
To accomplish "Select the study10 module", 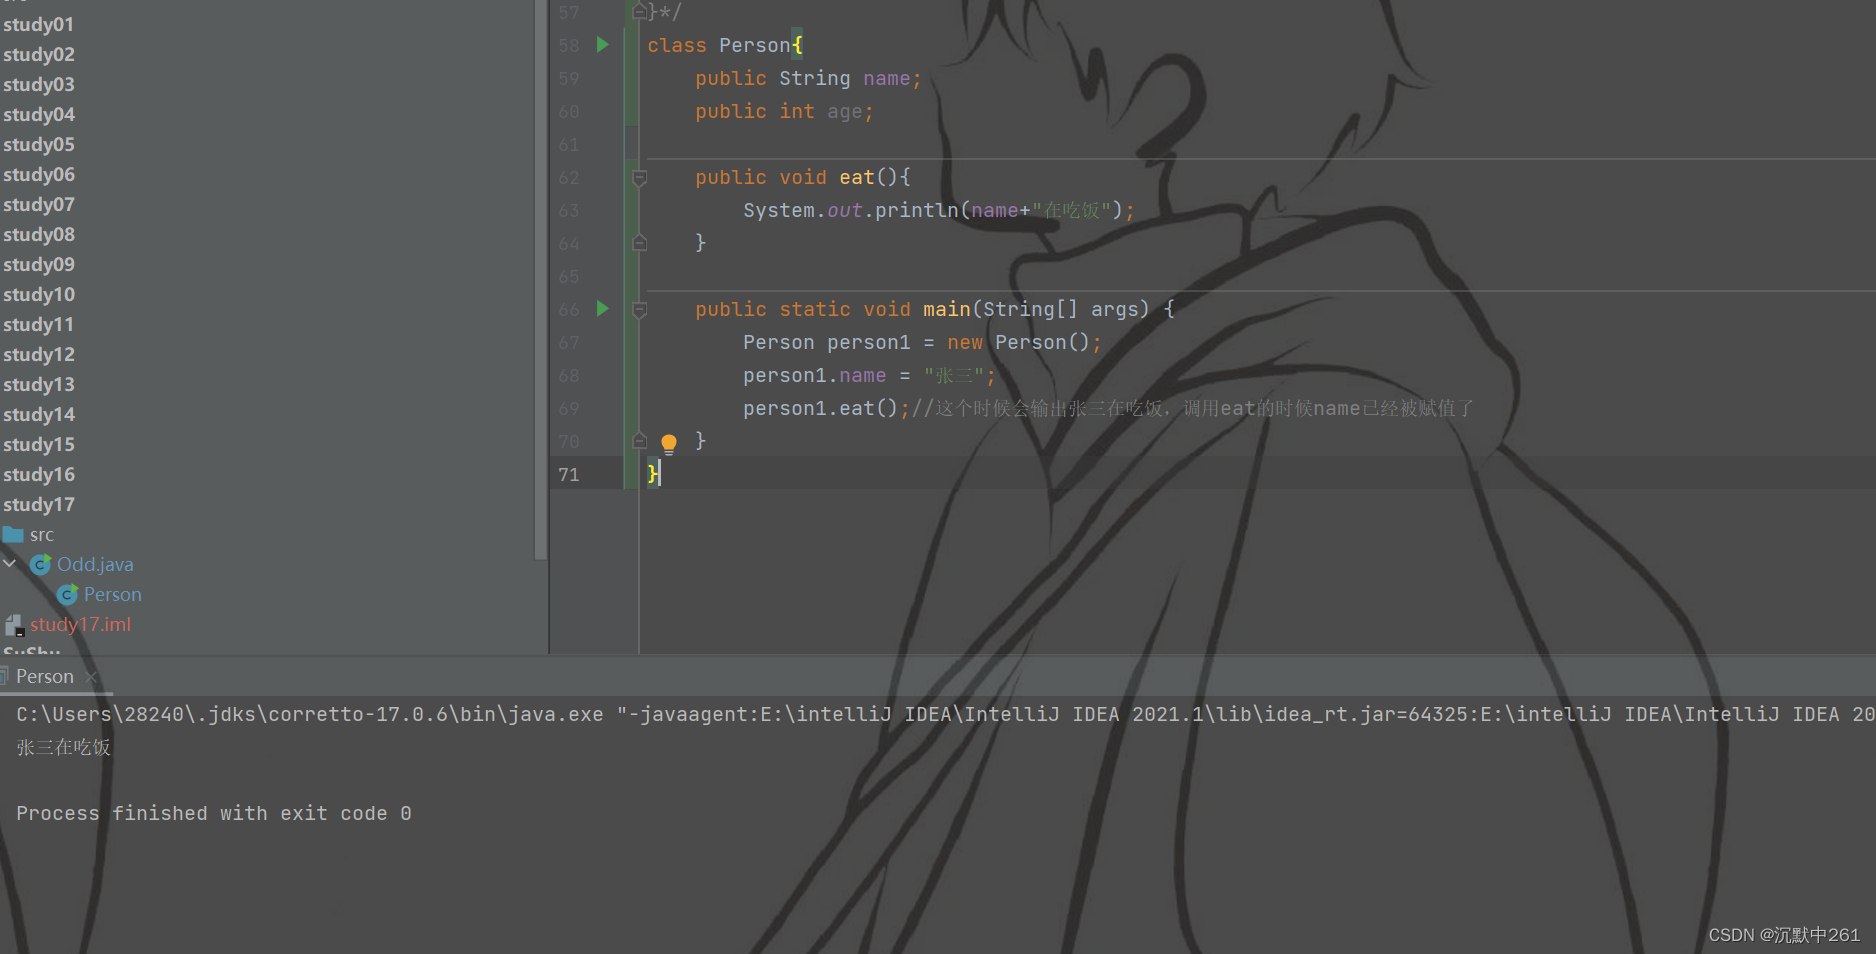I will (38, 294).
